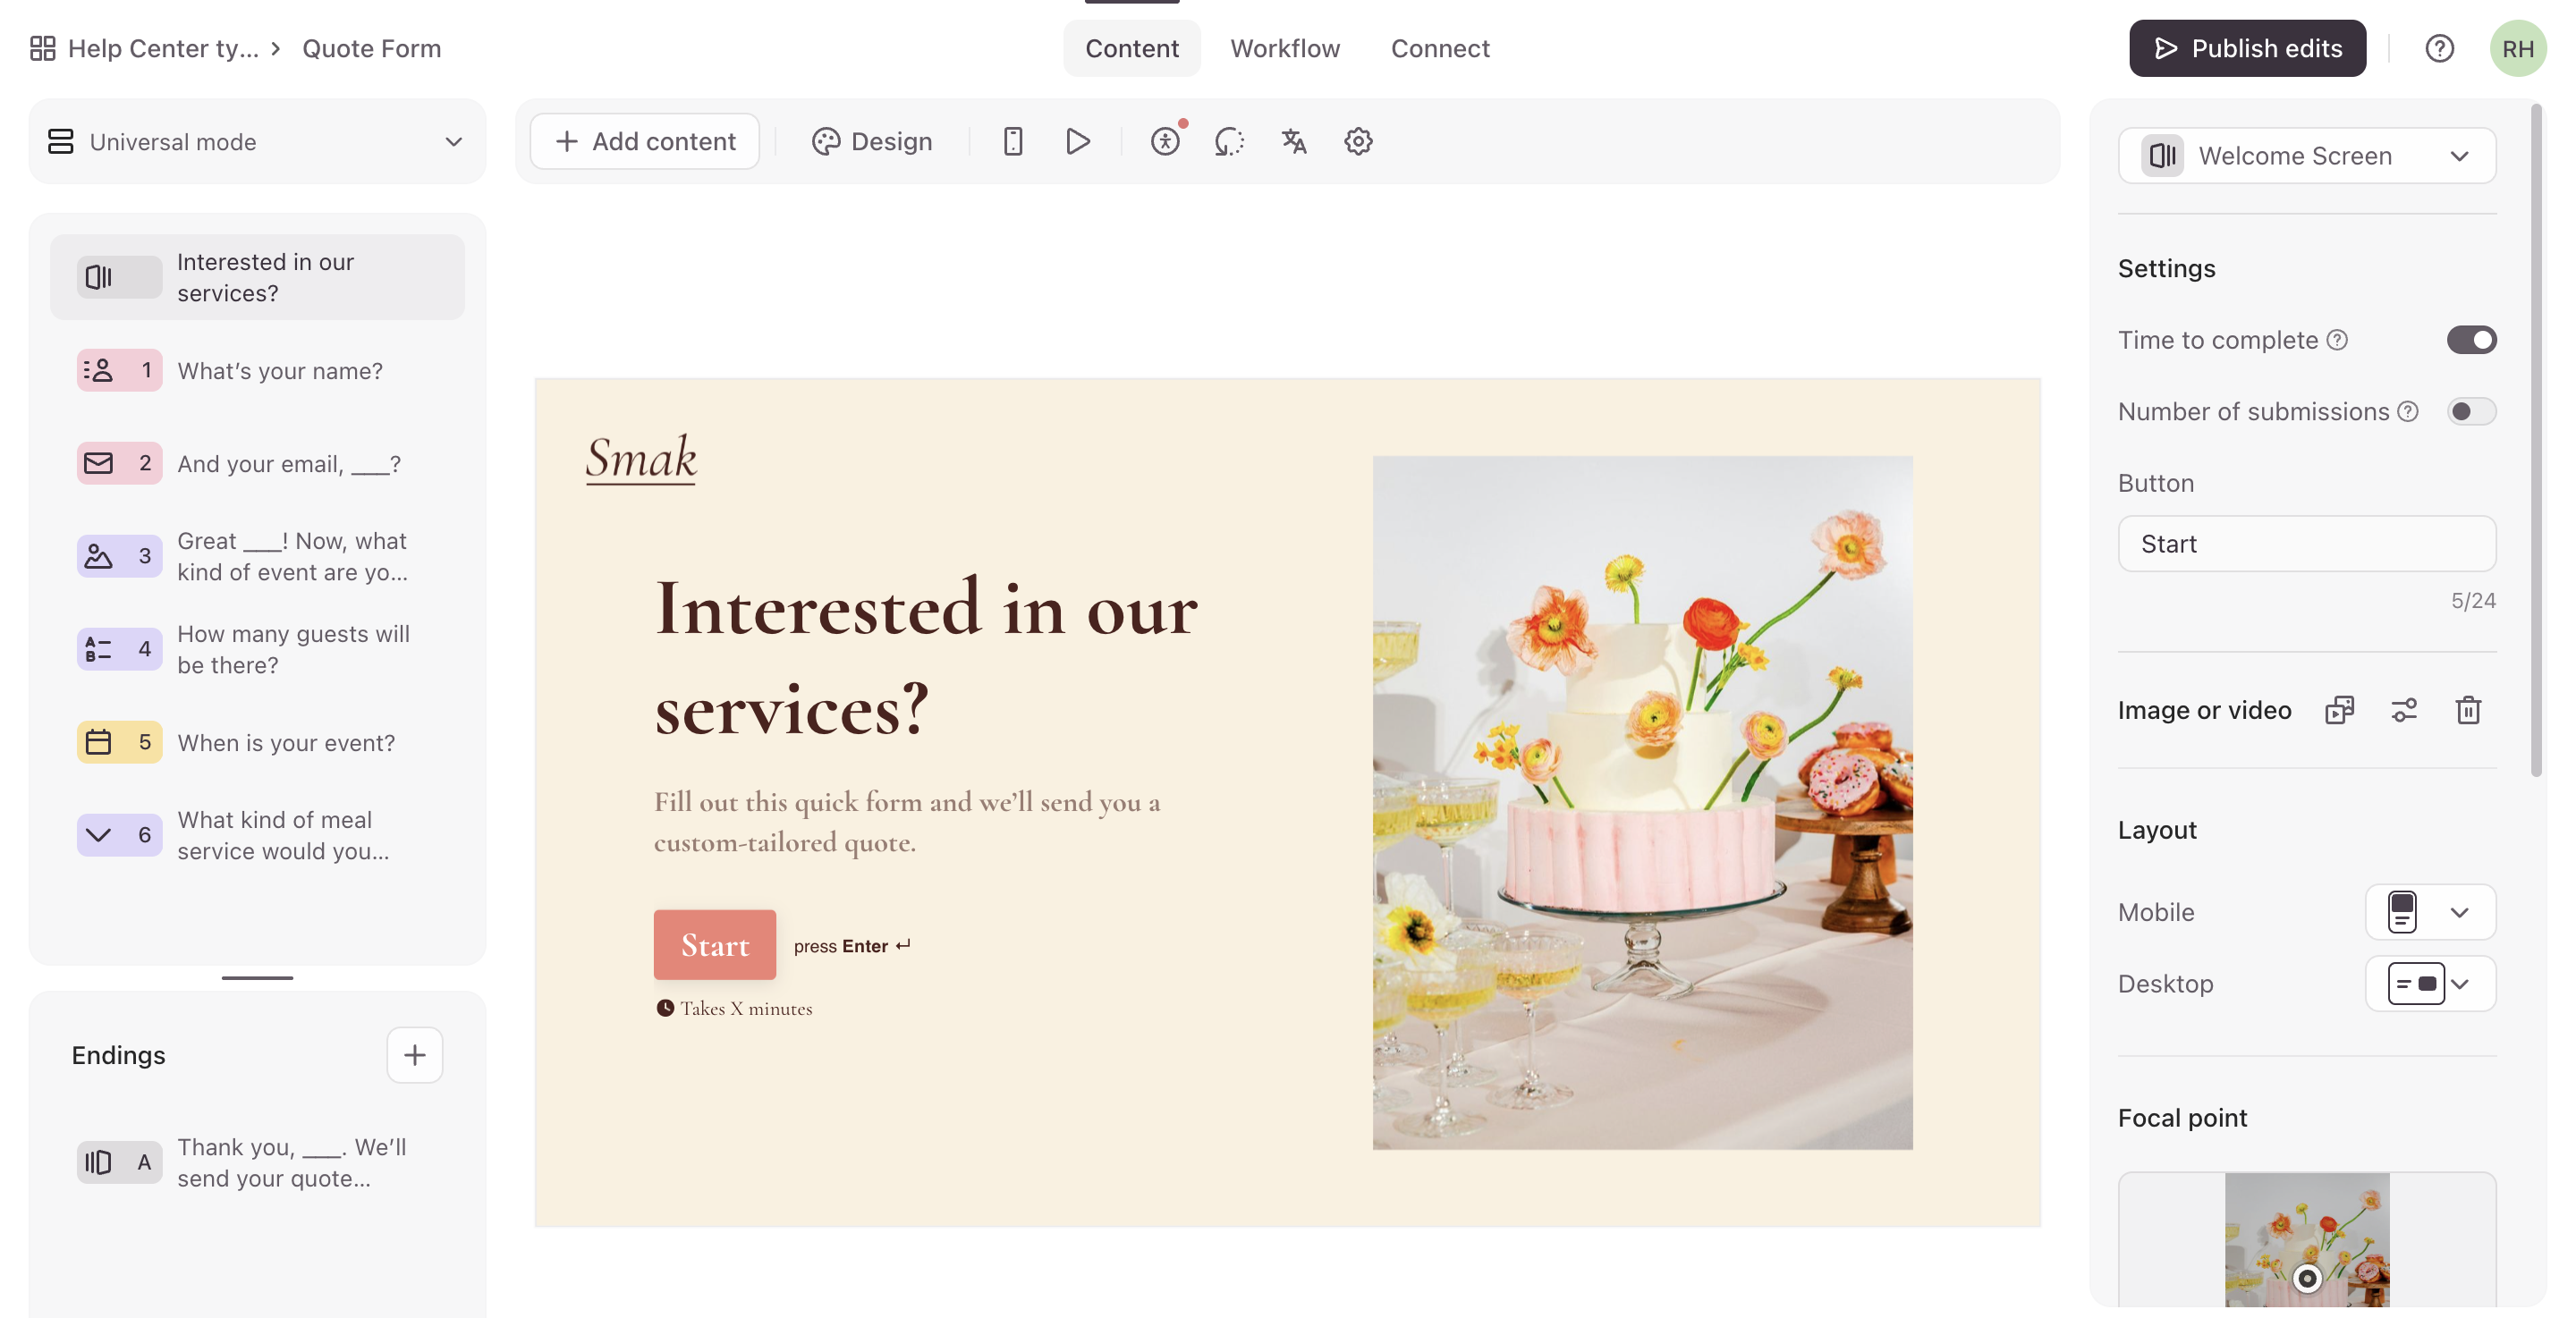Open the Desktop layout dropdown
The height and width of the screenshot is (1318, 2576).
click(x=2429, y=984)
